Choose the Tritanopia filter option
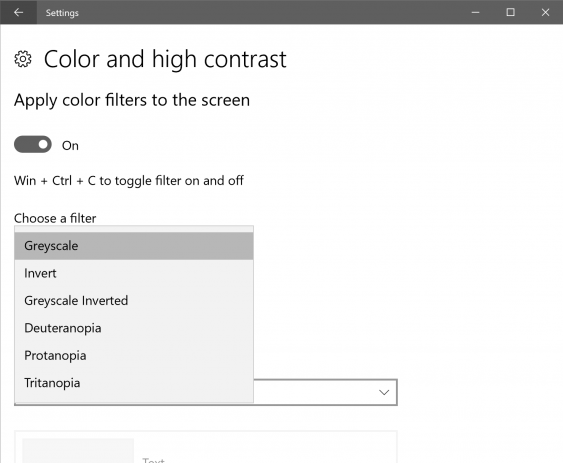563x463 pixels. (x=134, y=383)
